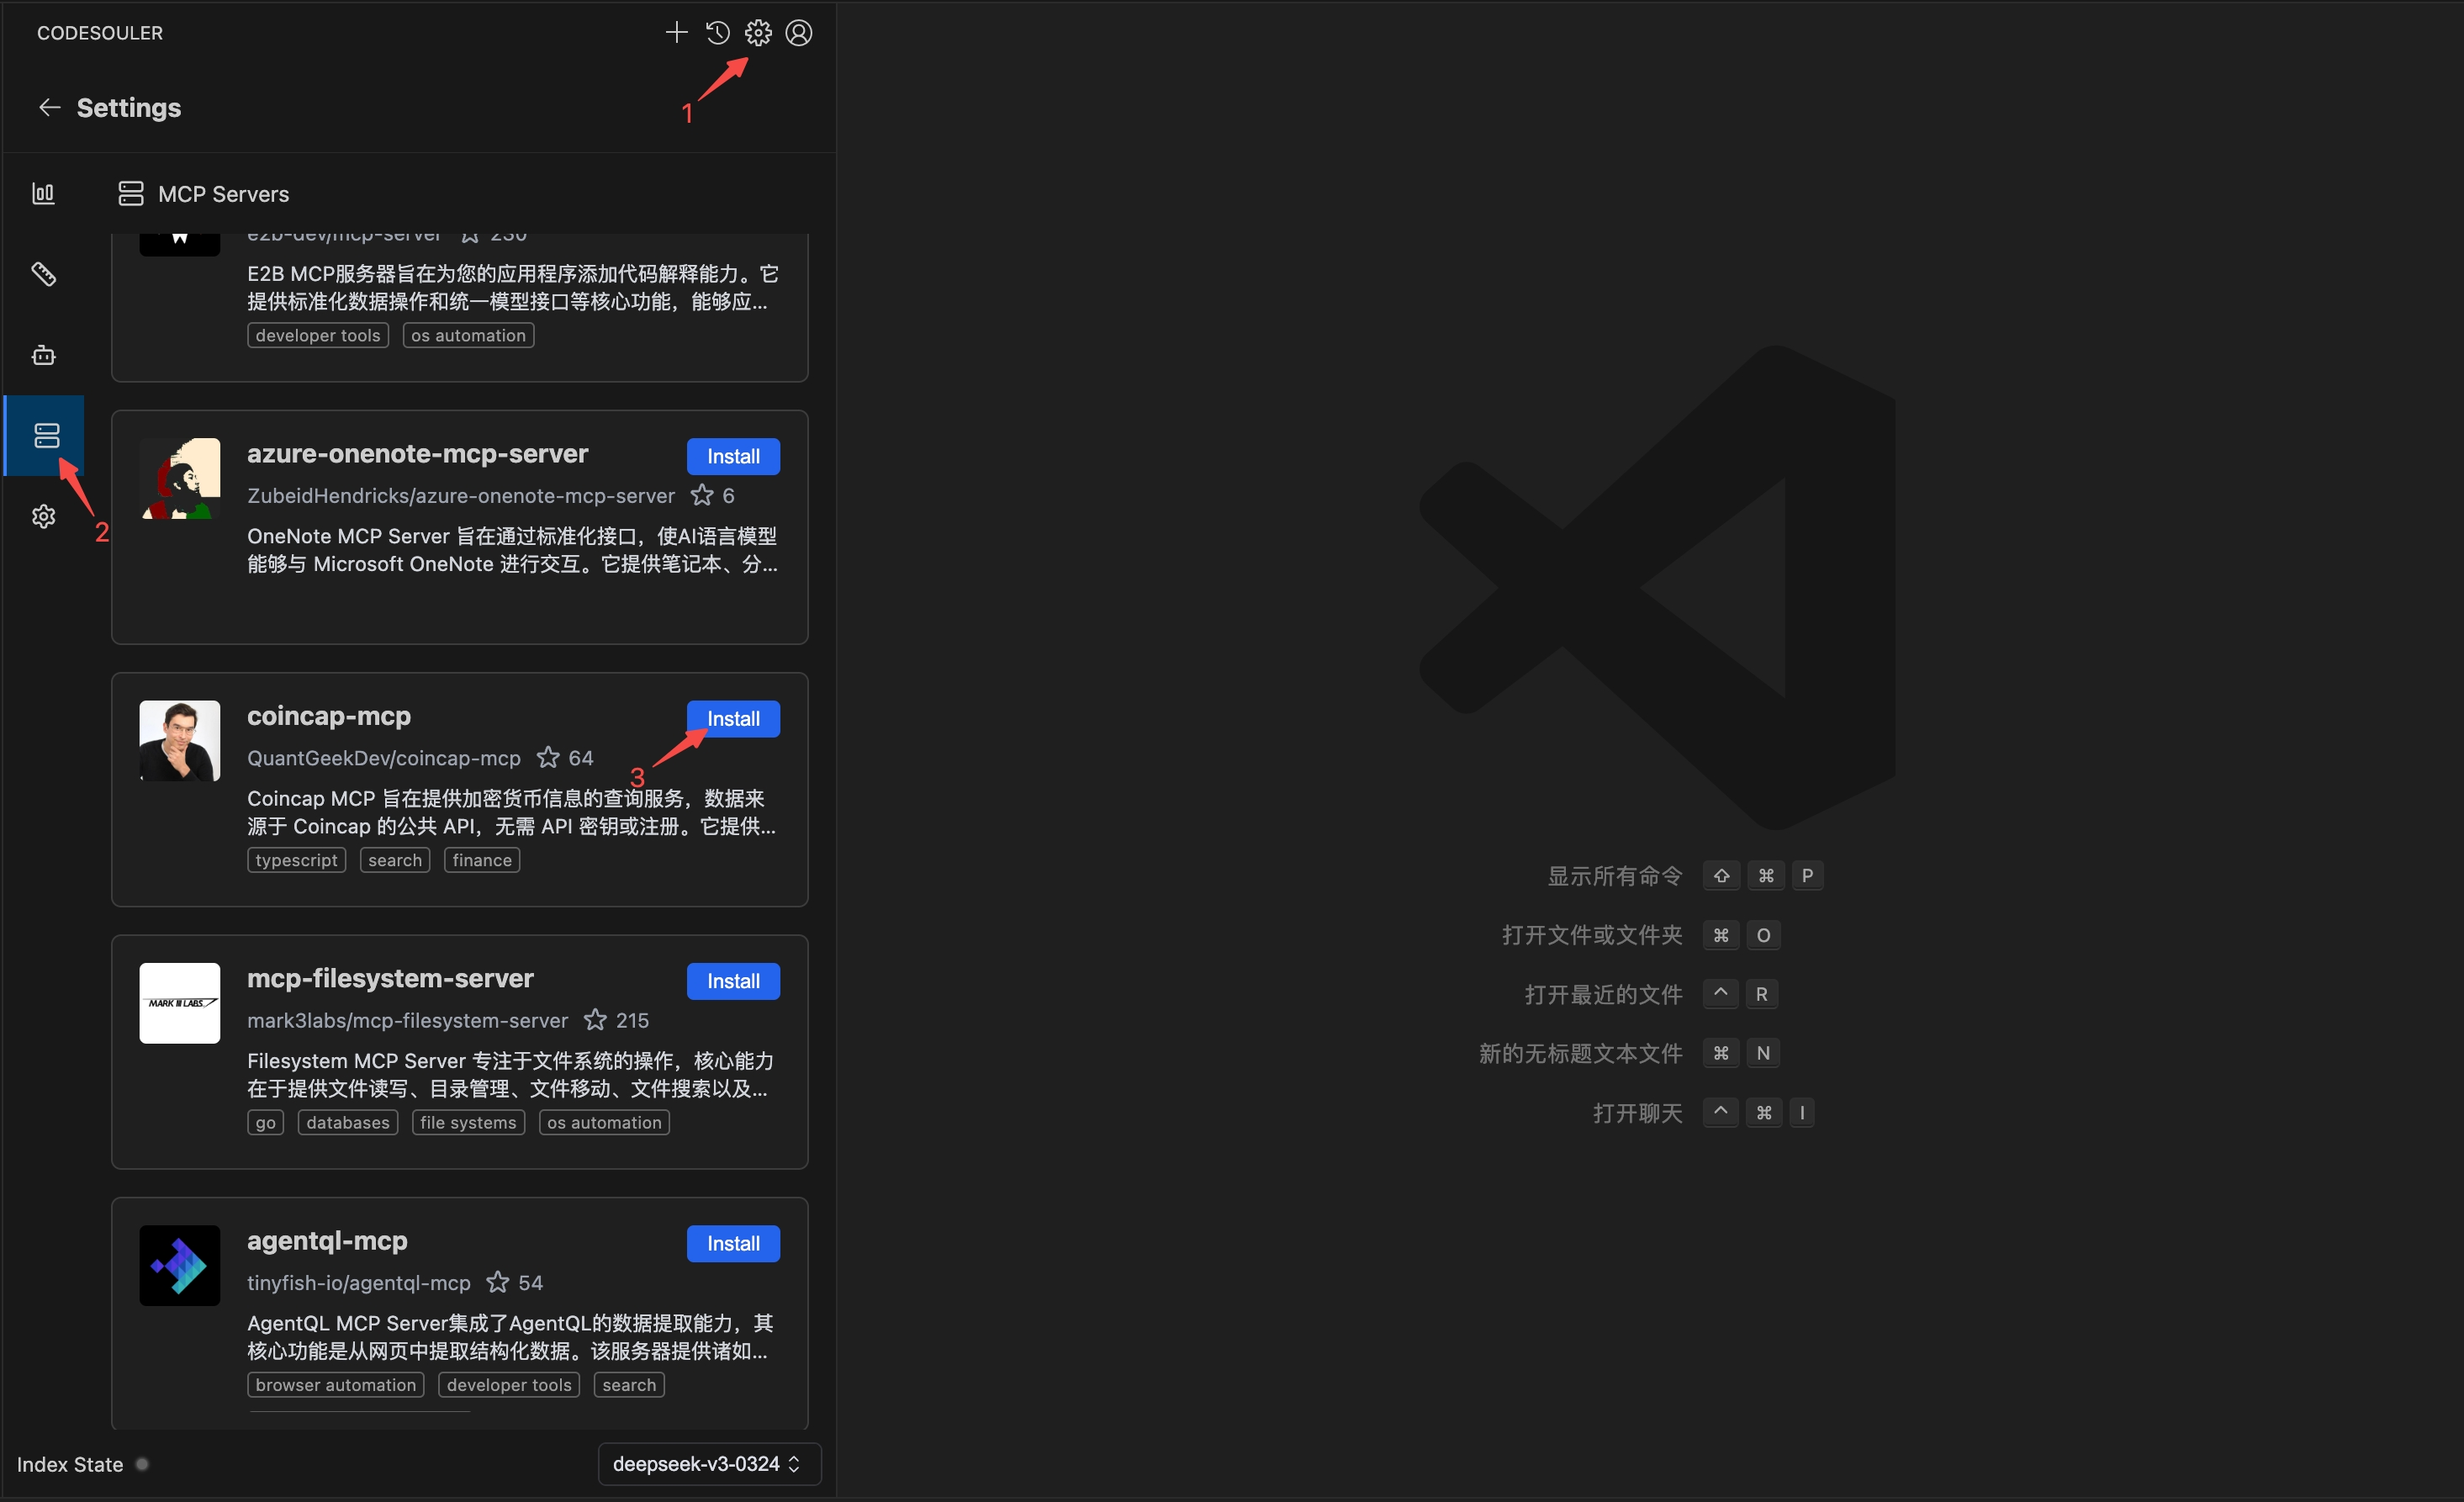Filter by the typescript tag on coincap-mcp

click(x=295, y=859)
